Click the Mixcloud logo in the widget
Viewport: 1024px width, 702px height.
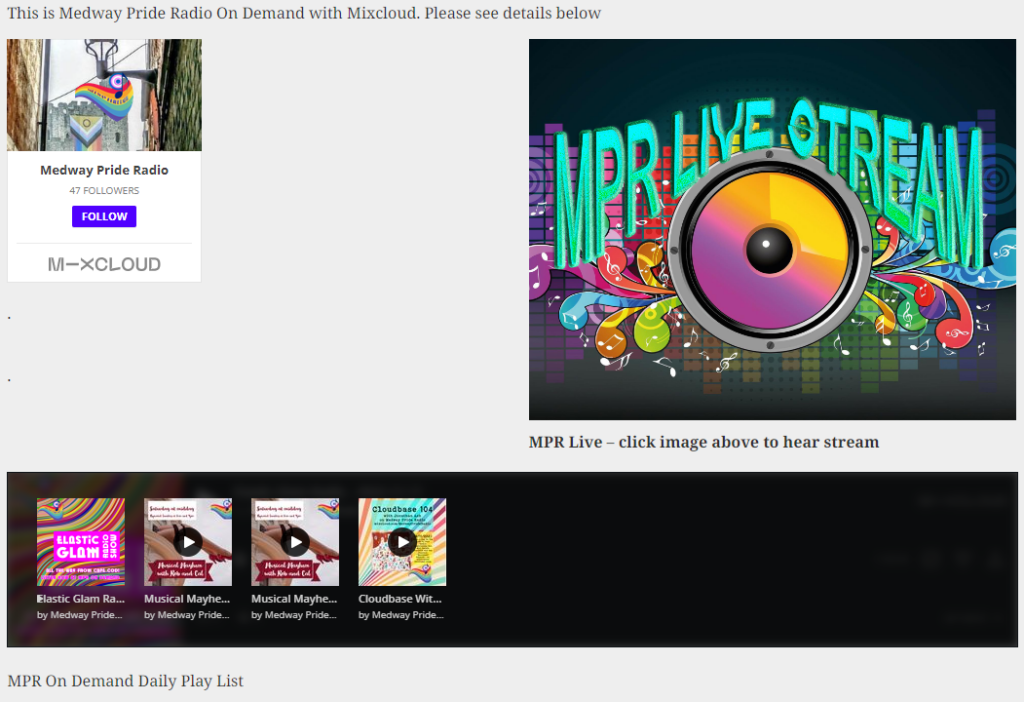[104, 264]
